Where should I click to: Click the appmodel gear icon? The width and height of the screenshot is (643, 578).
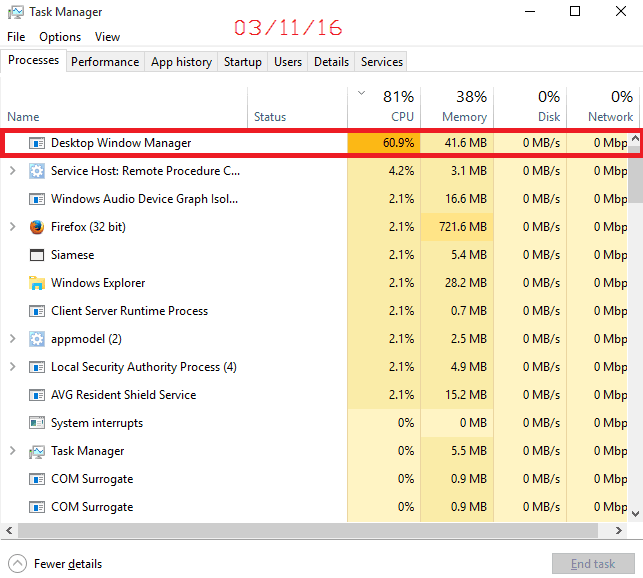coord(36,339)
